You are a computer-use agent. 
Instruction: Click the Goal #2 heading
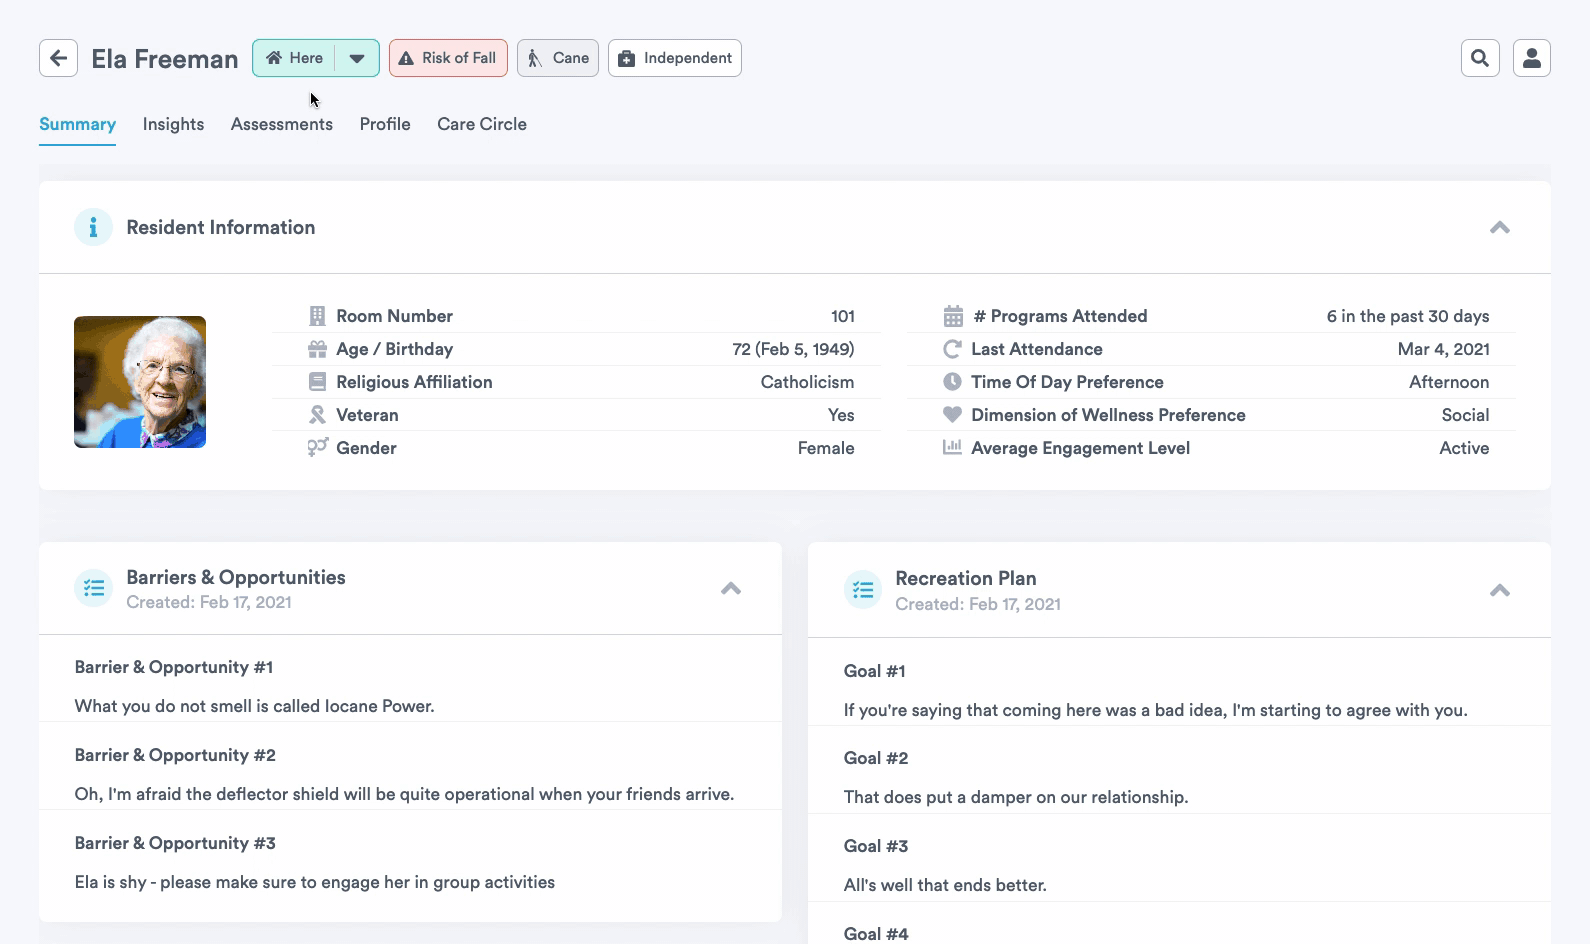[876, 758]
